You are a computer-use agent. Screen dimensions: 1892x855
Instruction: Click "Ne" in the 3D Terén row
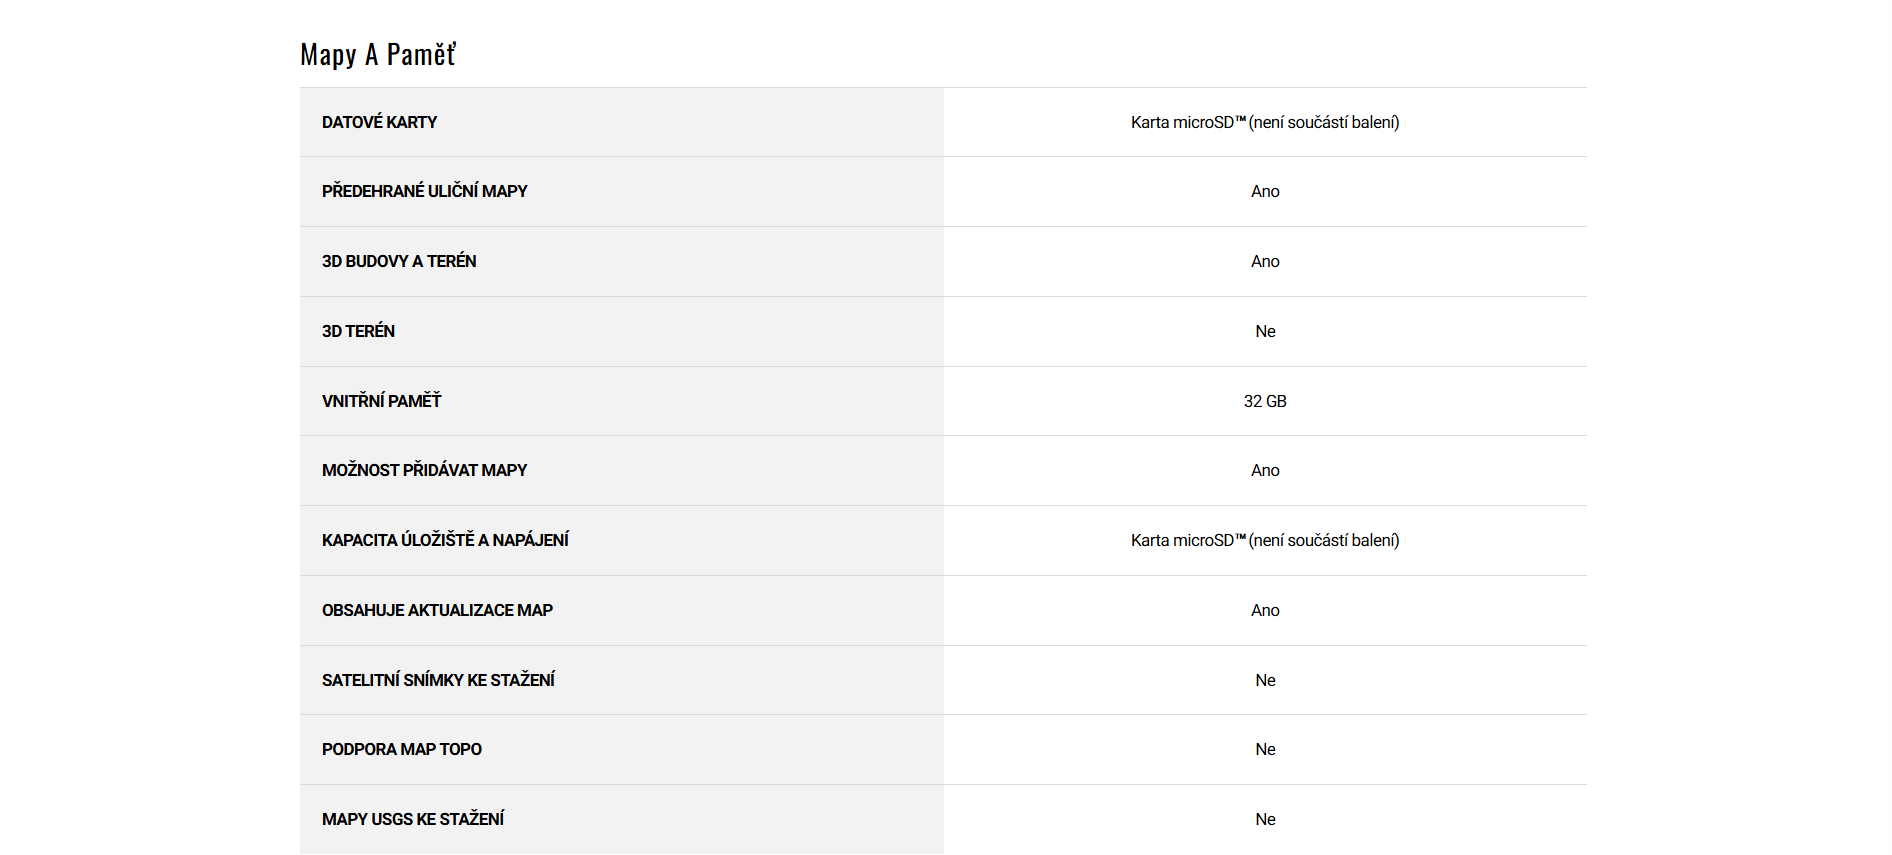tap(1265, 331)
